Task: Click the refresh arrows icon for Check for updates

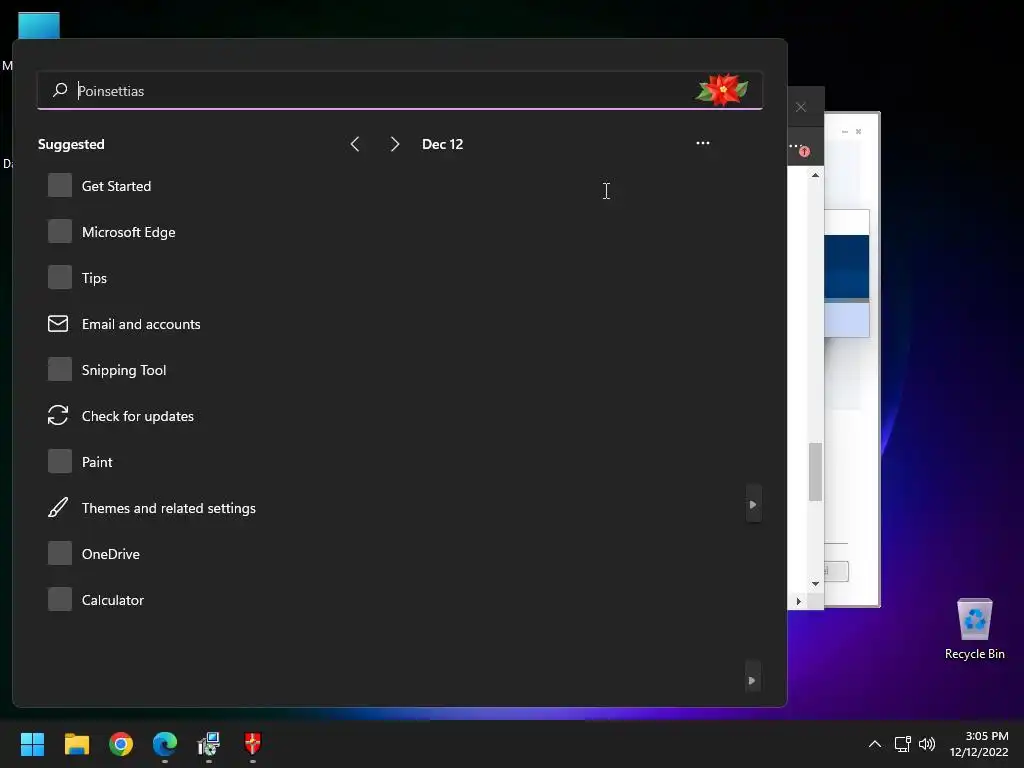Action: [58, 415]
